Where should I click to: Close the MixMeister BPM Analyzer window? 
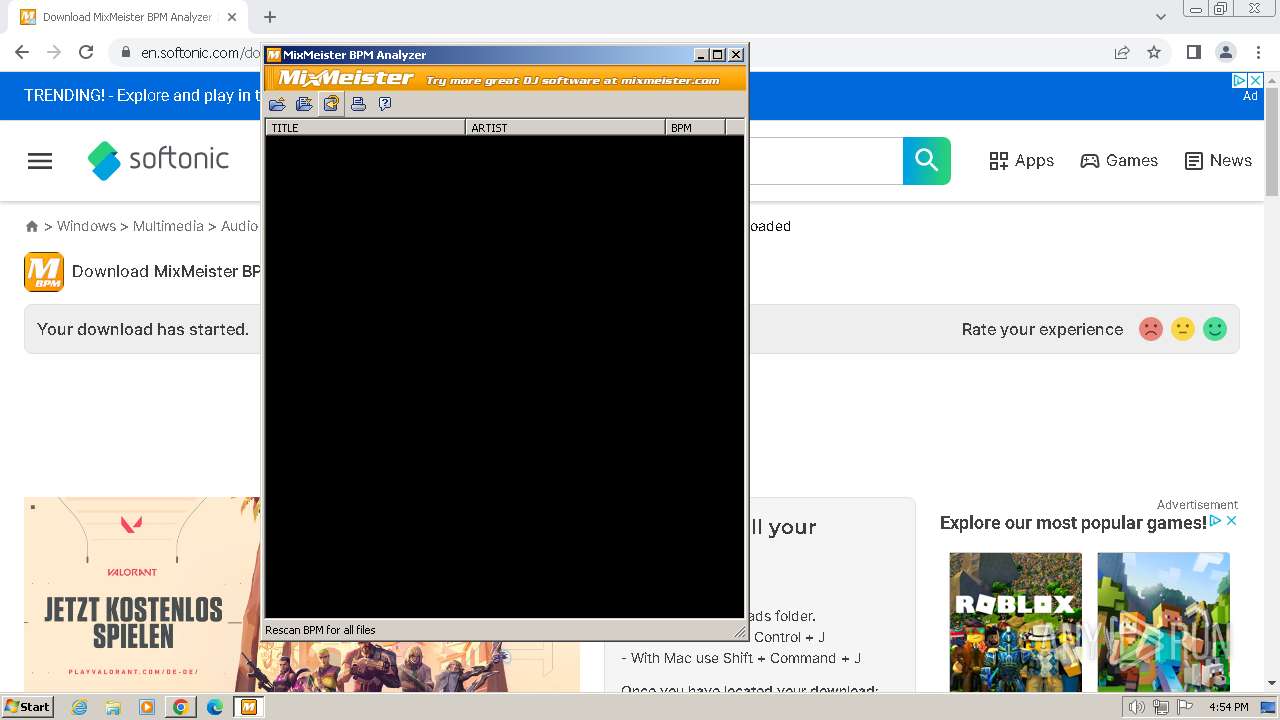736,55
